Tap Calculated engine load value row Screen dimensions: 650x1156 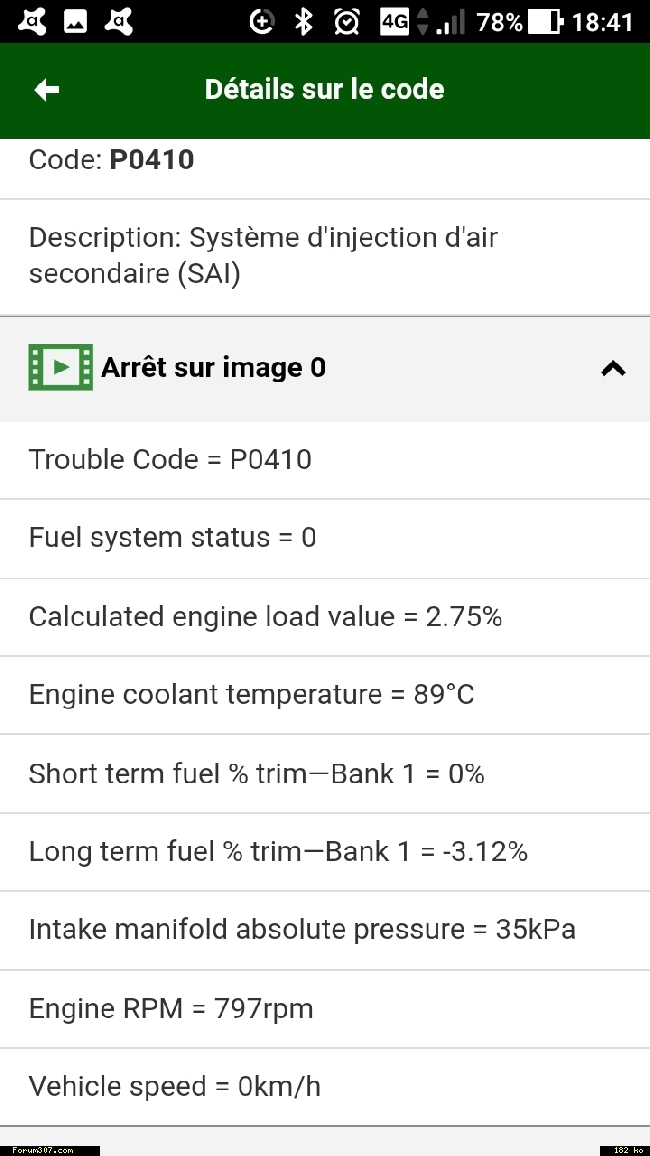325,617
